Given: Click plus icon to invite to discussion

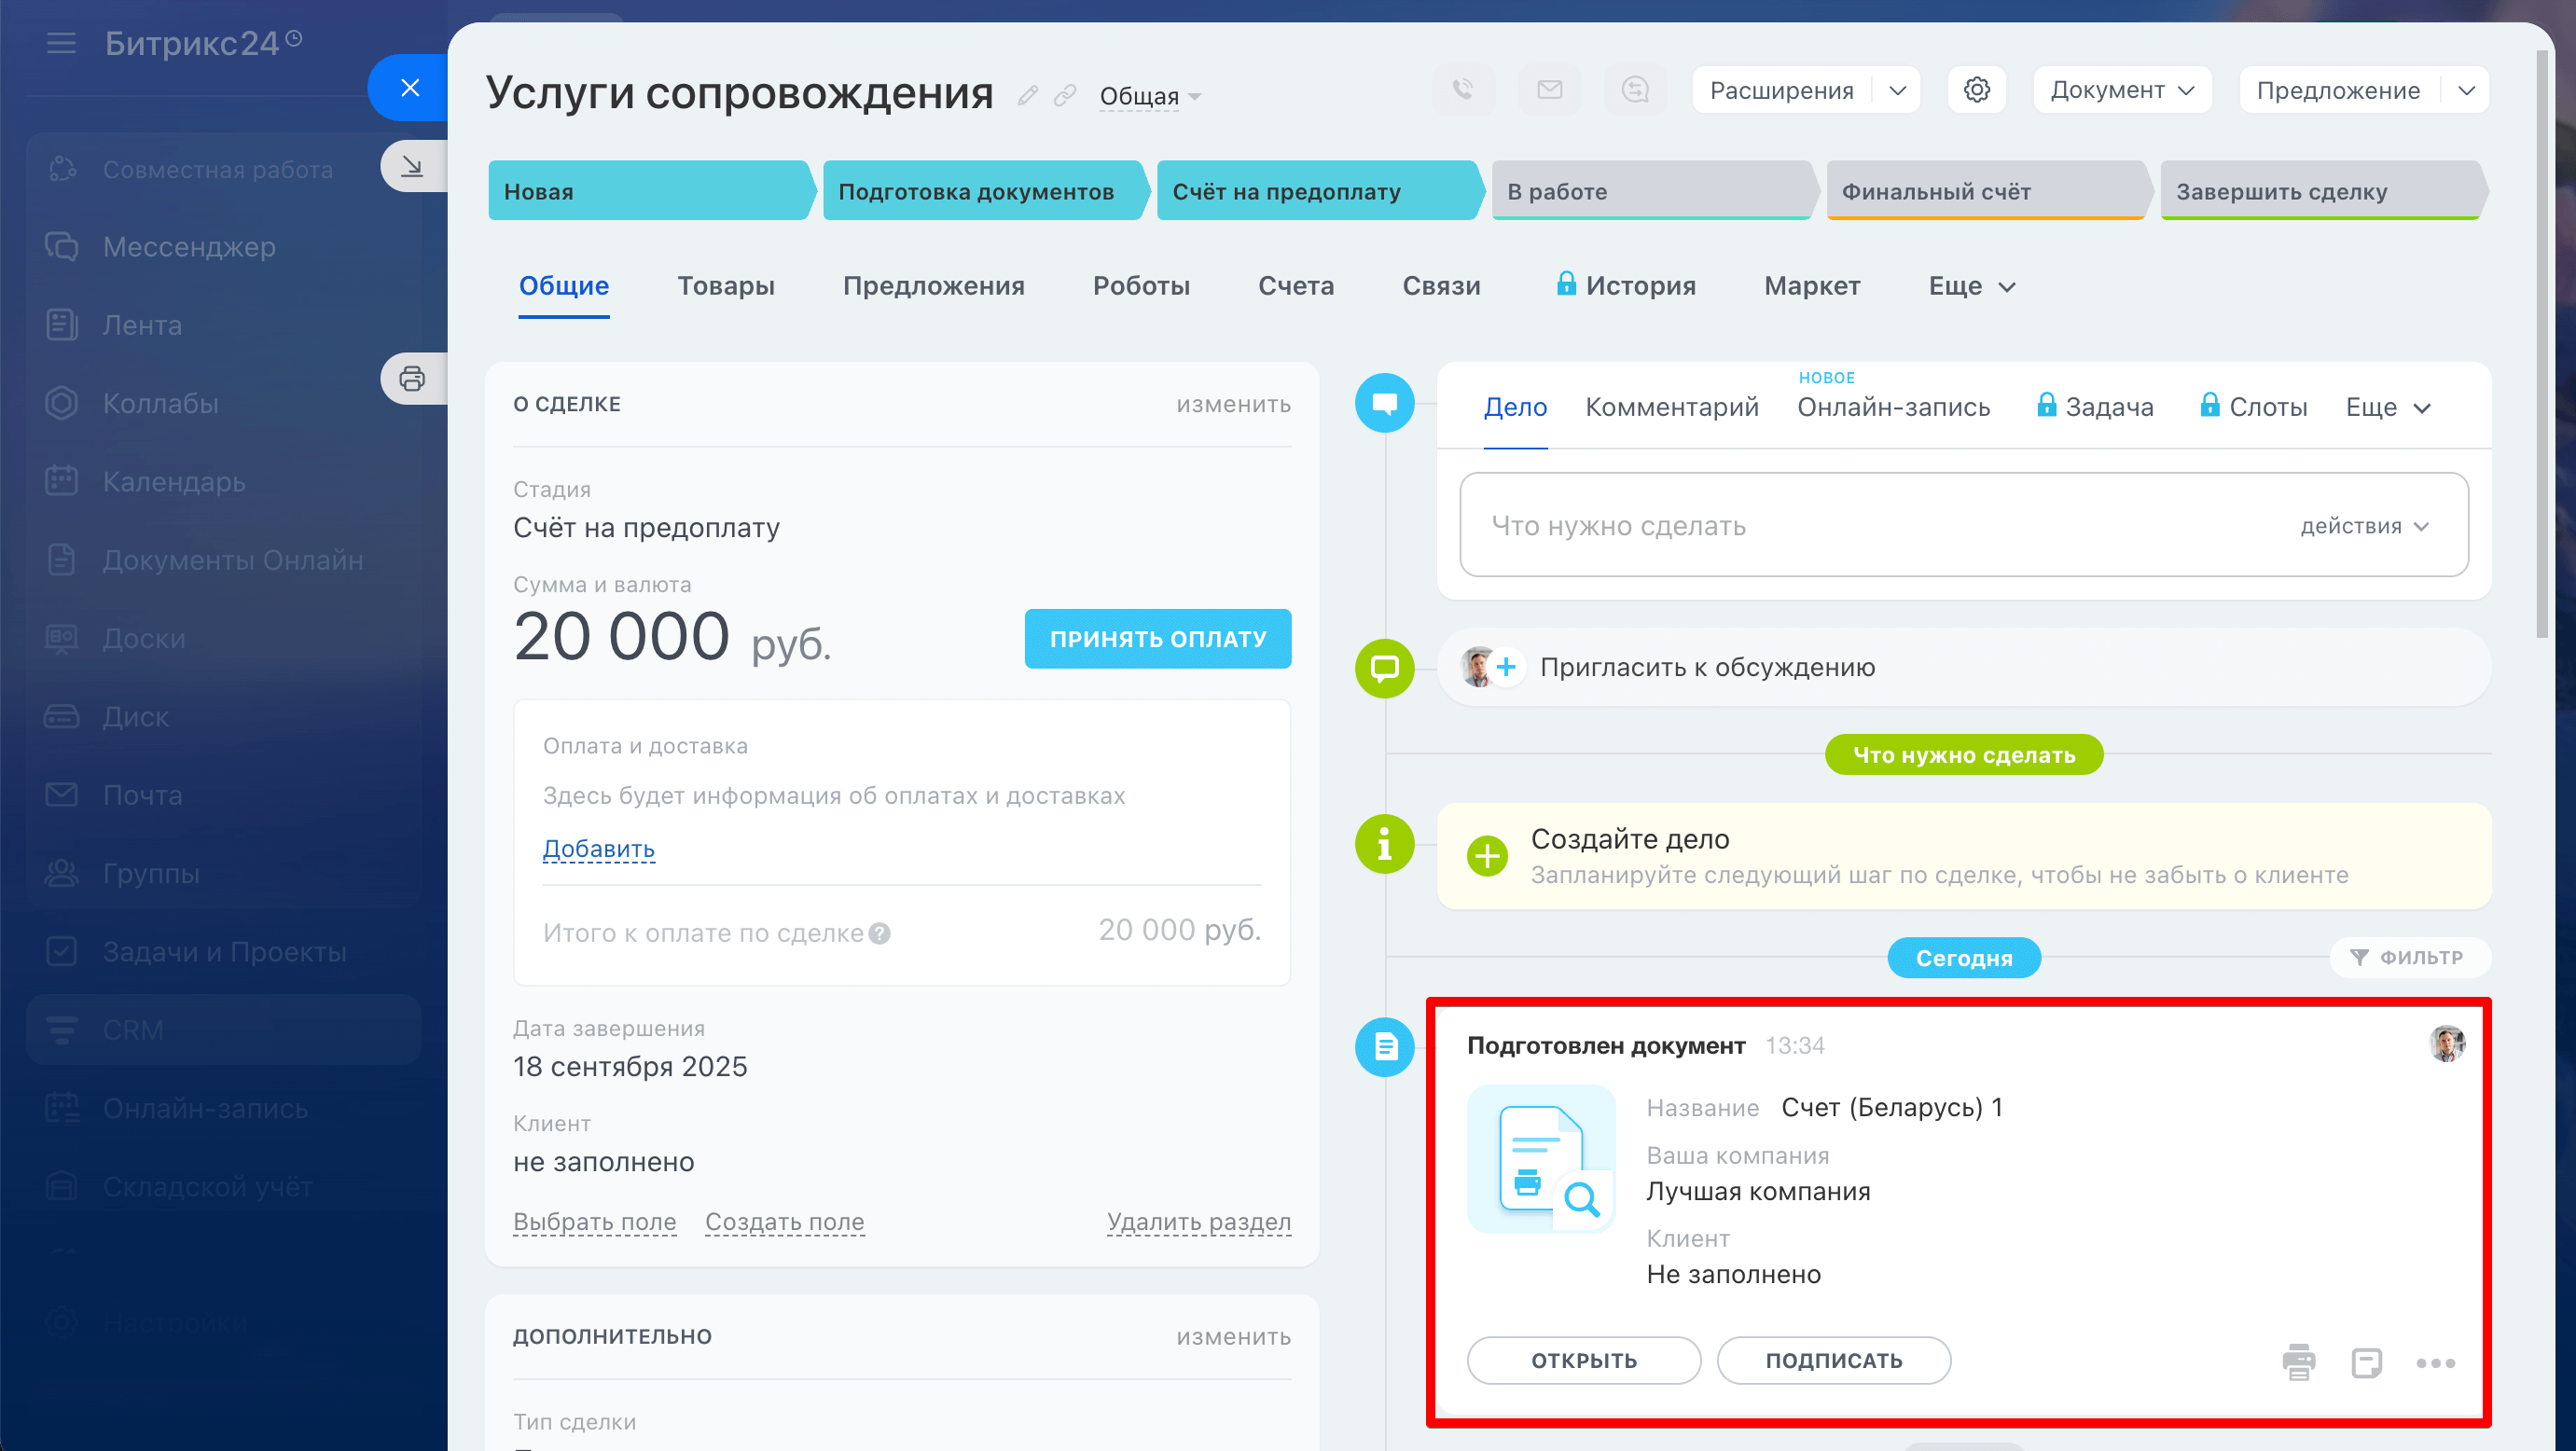Looking at the screenshot, I should coord(1507,667).
